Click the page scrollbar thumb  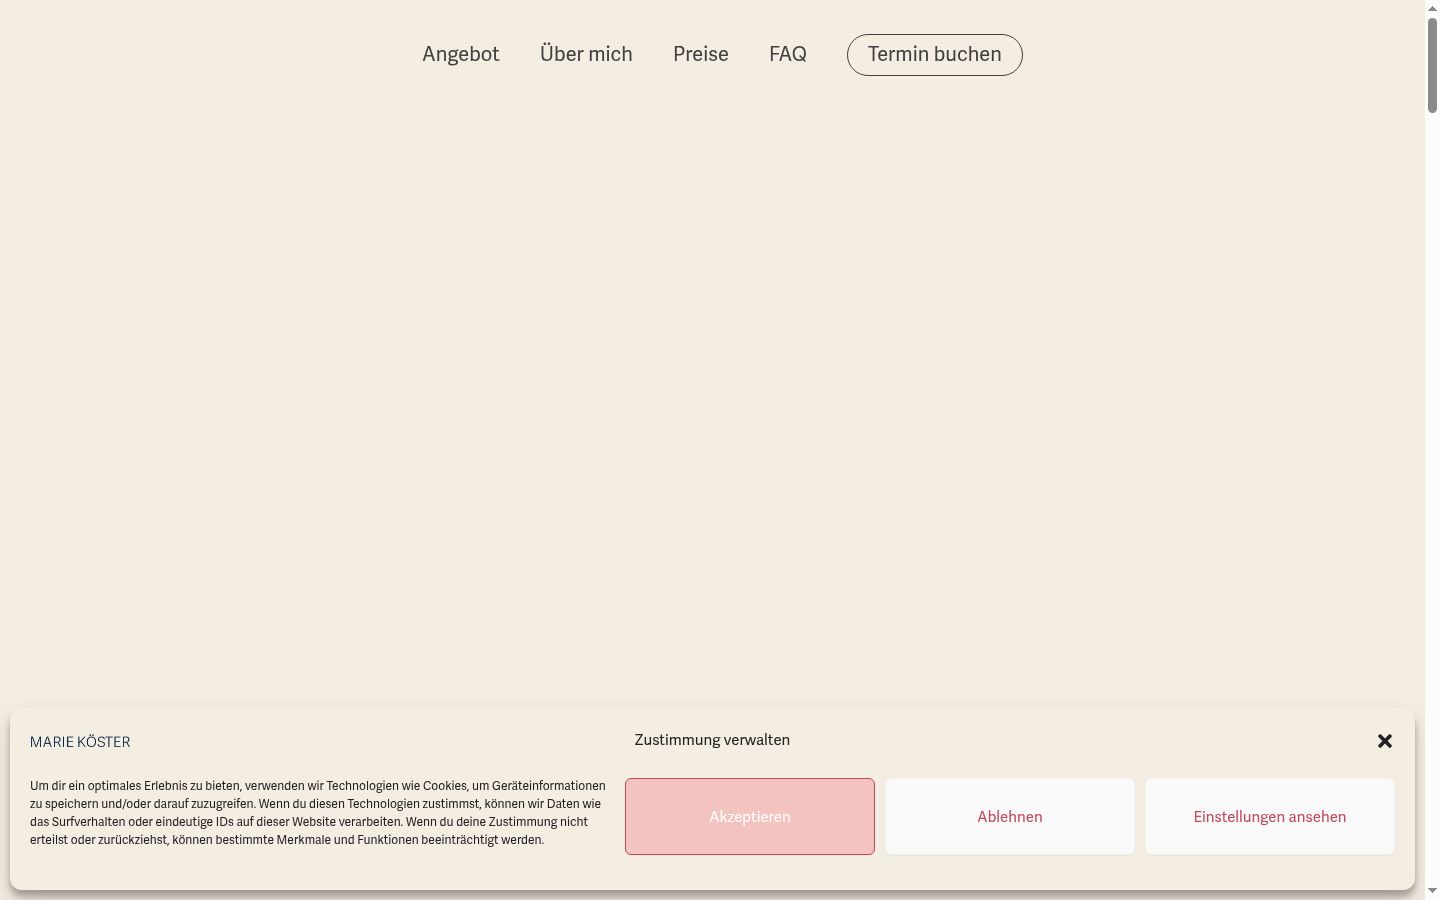click(1432, 65)
